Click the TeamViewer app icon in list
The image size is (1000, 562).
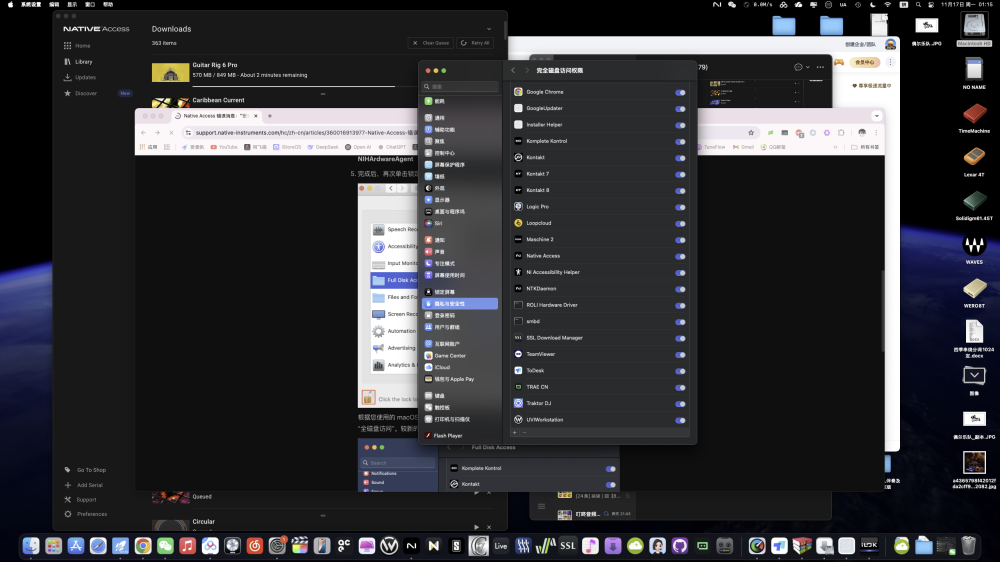(x=518, y=354)
